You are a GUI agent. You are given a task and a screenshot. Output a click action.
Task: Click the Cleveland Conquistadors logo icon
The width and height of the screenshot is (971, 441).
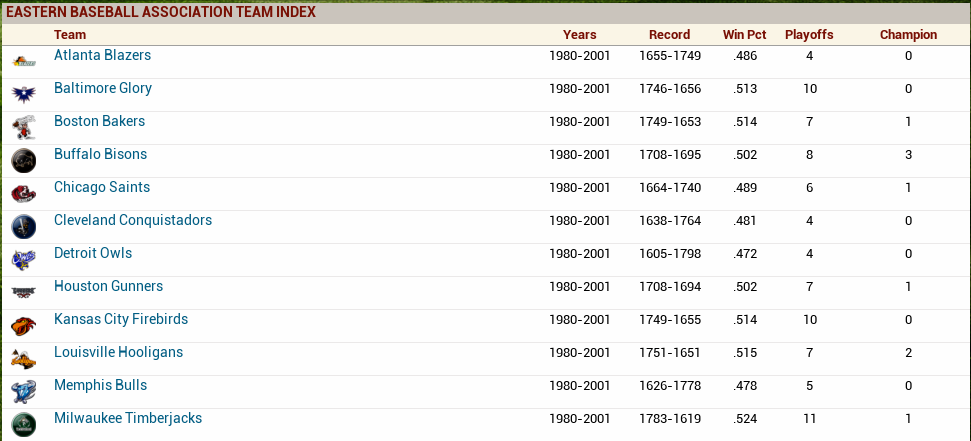point(24,226)
